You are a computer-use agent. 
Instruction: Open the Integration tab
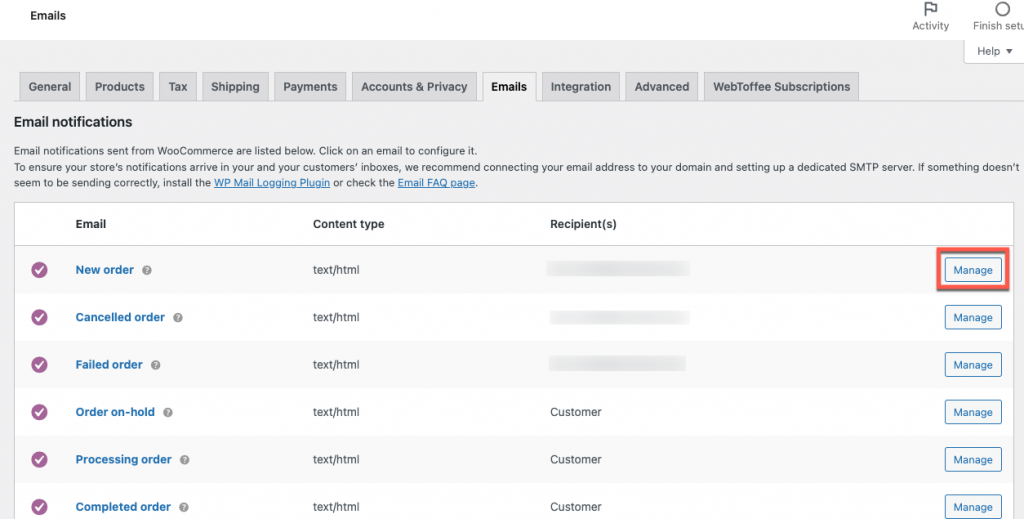point(581,87)
